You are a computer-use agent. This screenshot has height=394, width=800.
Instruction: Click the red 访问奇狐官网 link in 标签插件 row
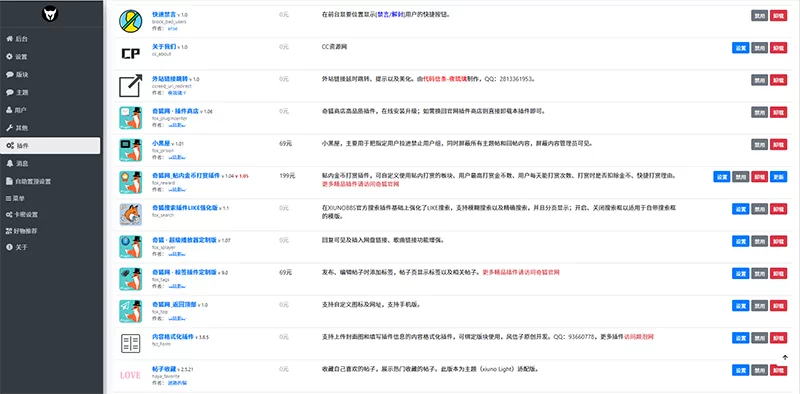click(521, 273)
